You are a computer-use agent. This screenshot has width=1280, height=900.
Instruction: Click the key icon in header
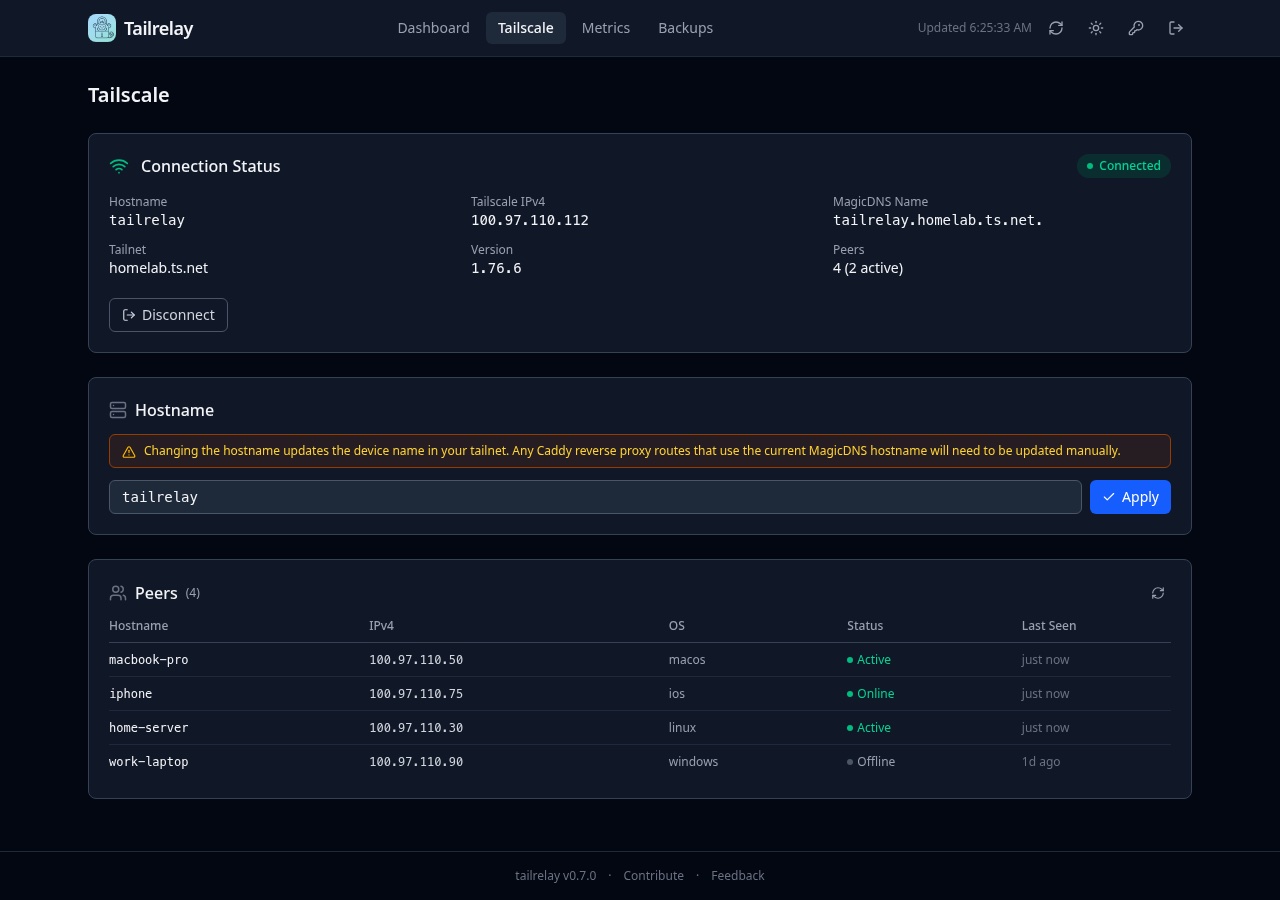coord(1136,28)
